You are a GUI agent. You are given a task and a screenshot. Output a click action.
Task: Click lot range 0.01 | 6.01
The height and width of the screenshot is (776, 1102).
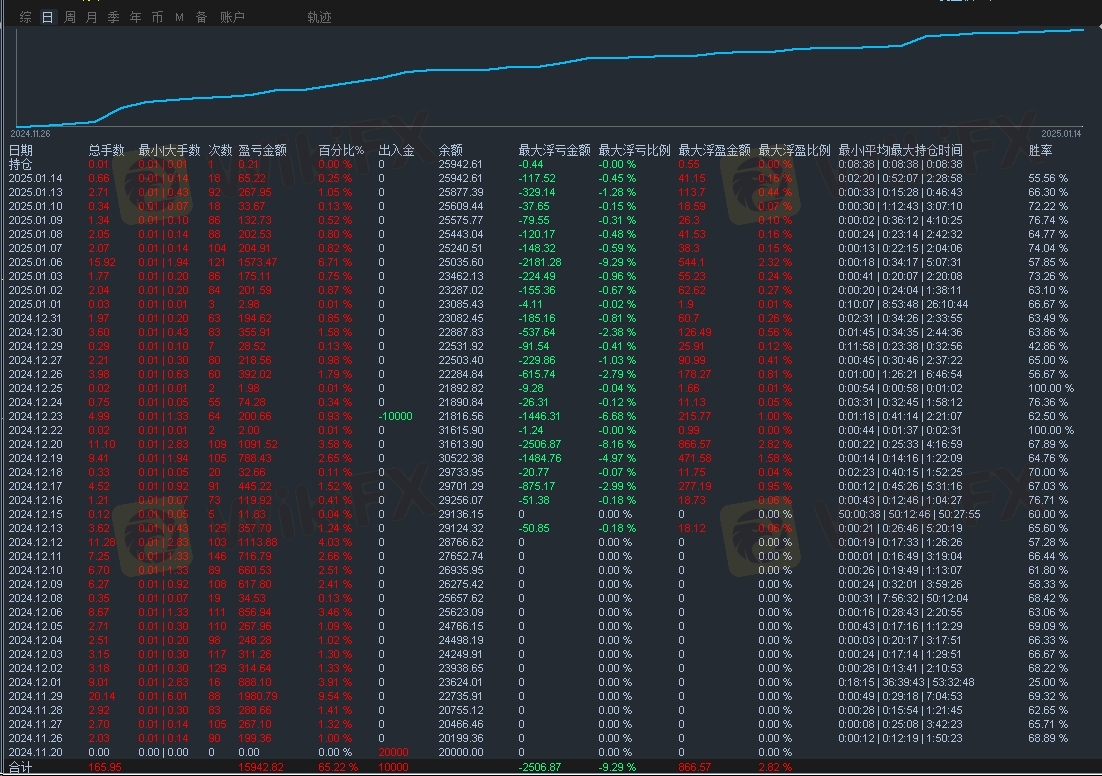[163, 696]
